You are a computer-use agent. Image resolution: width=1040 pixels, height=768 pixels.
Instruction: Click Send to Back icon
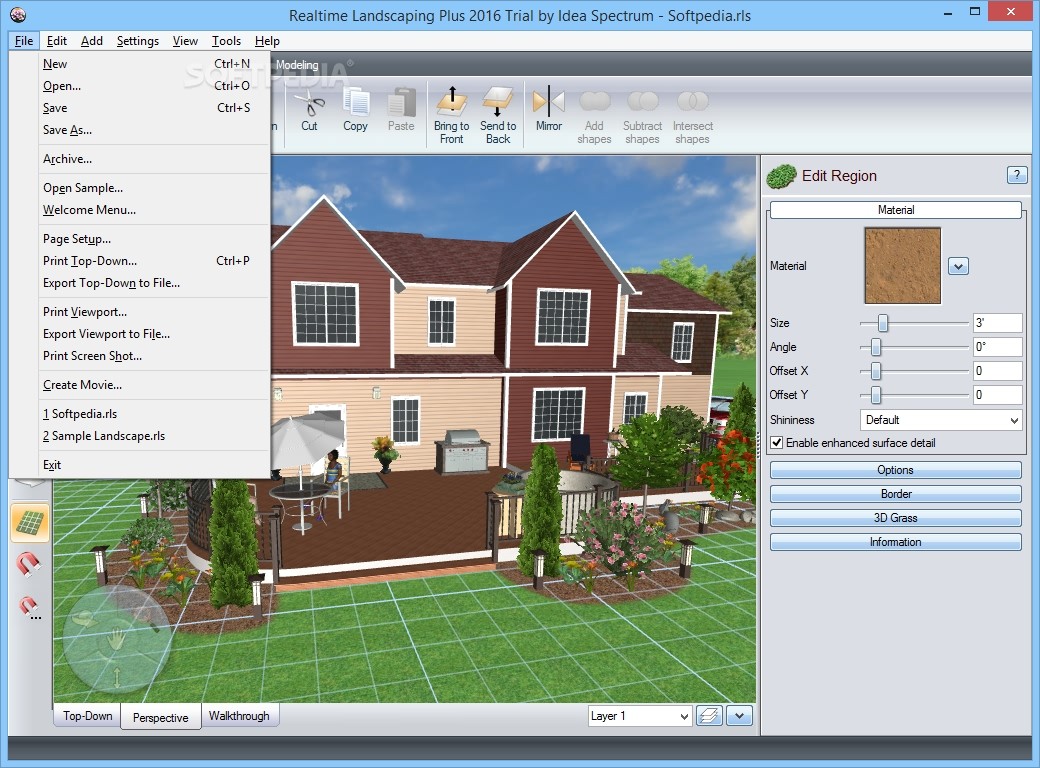[x=498, y=101]
